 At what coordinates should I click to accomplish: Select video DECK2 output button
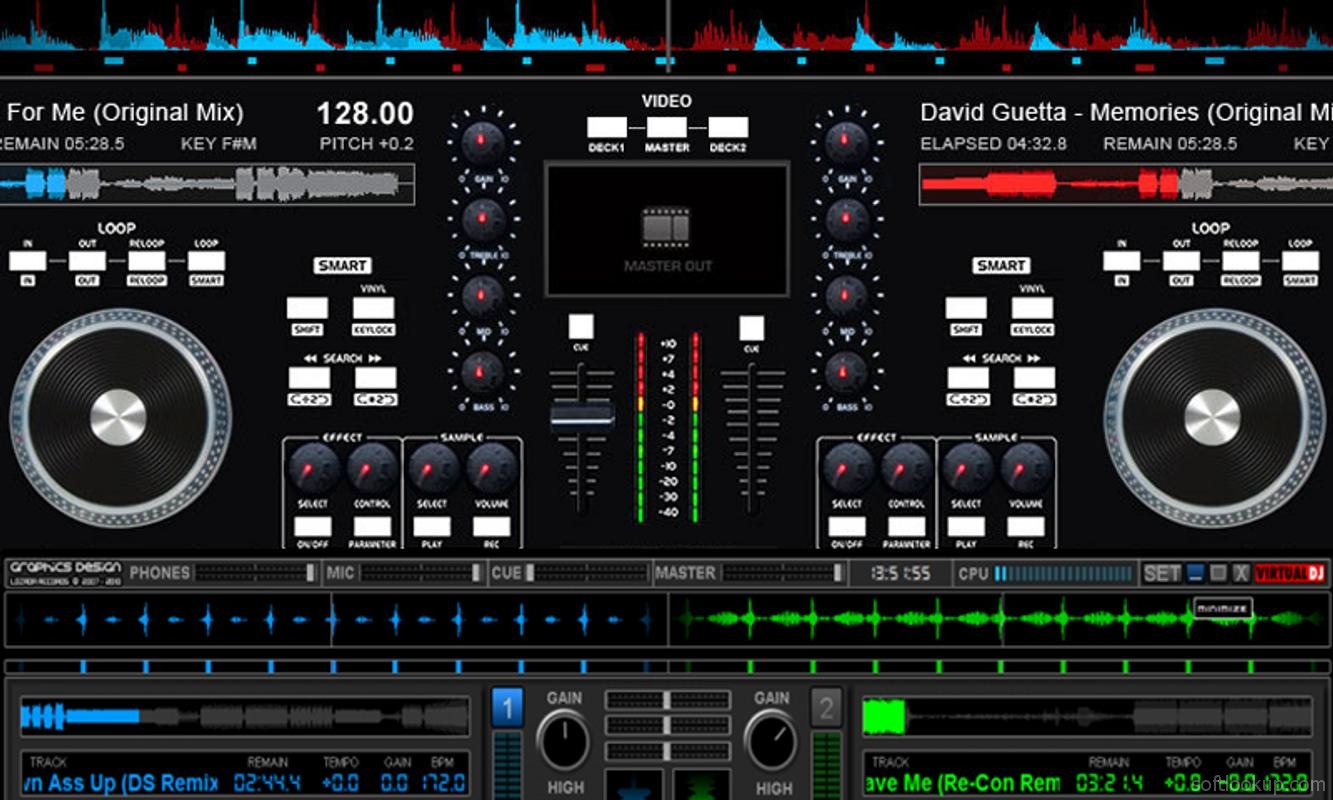tap(728, 127)
